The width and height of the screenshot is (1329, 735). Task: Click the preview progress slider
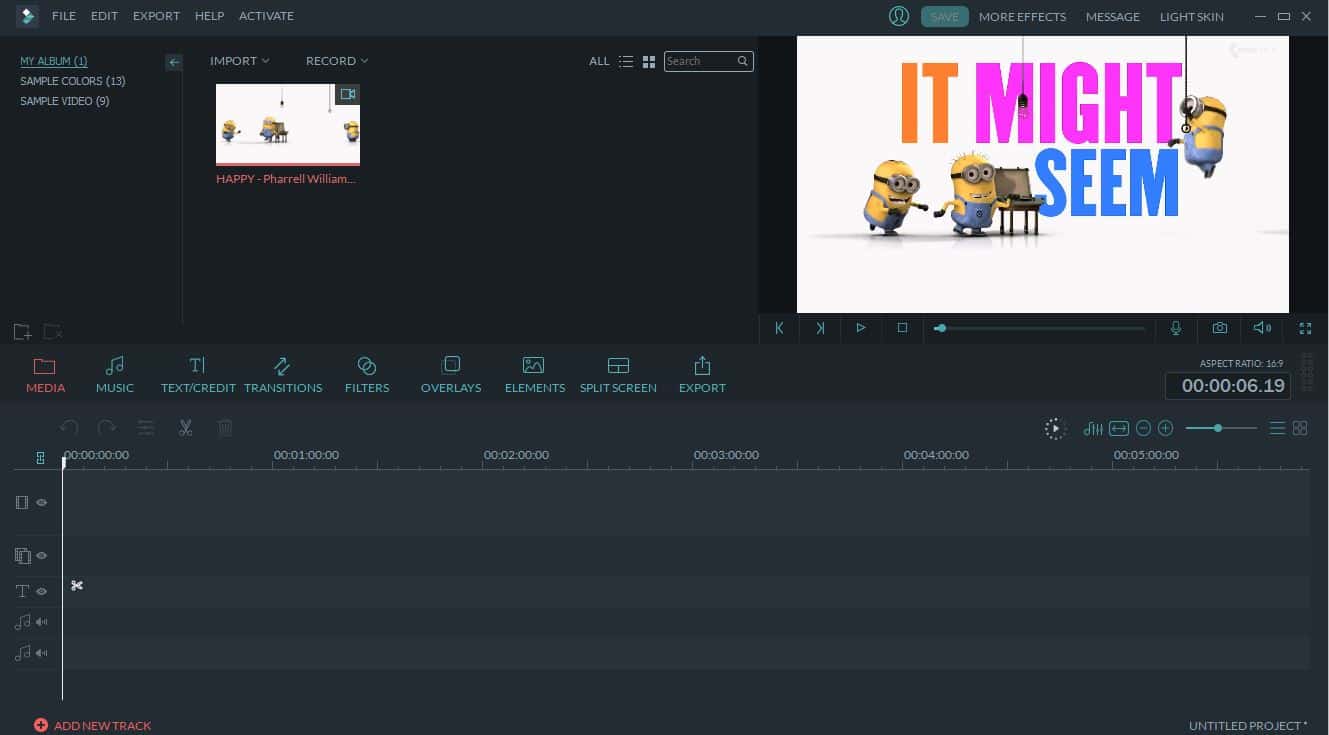click(1040, 328)
